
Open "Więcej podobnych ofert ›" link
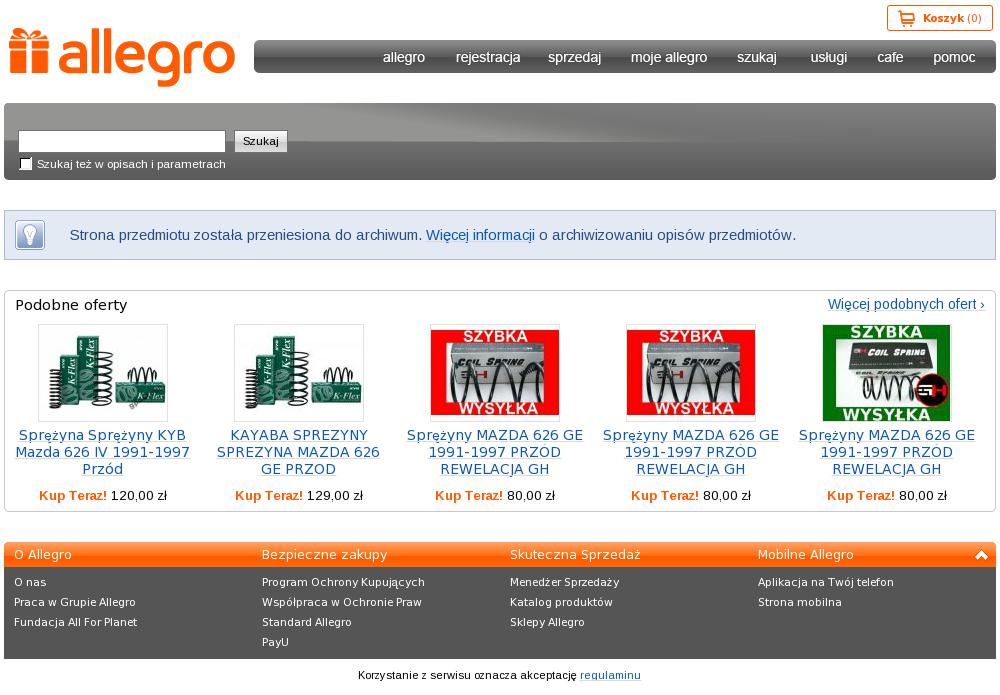[906, 304]
